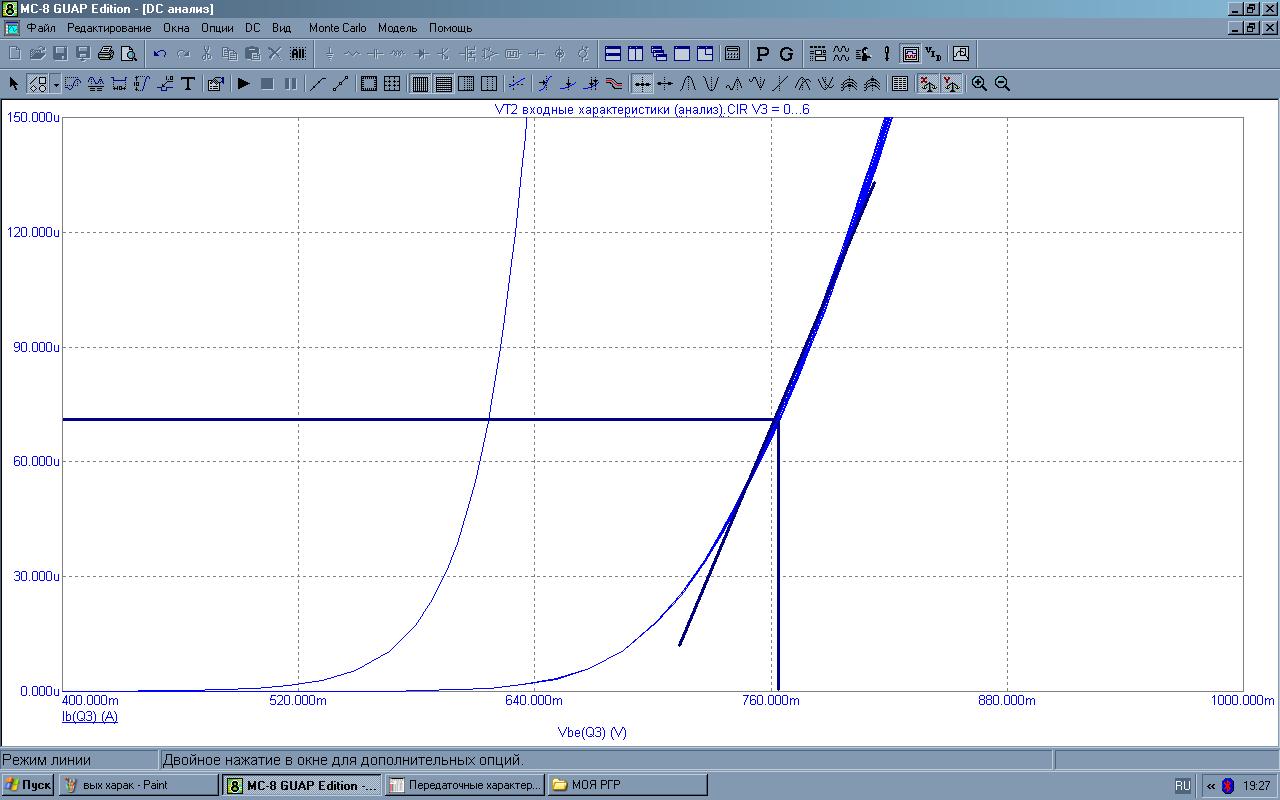Open the calculator tool icon
Viewport: 1280px width, 800px height.
pos(732,54)
